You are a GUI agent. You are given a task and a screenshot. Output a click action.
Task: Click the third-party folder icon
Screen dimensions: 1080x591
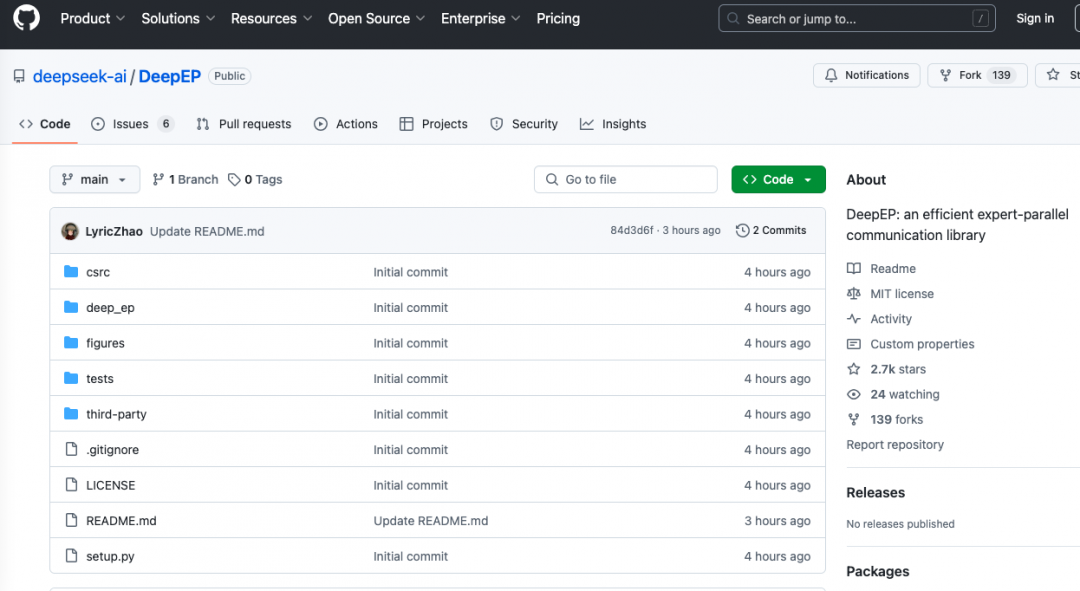pos(71,413)
